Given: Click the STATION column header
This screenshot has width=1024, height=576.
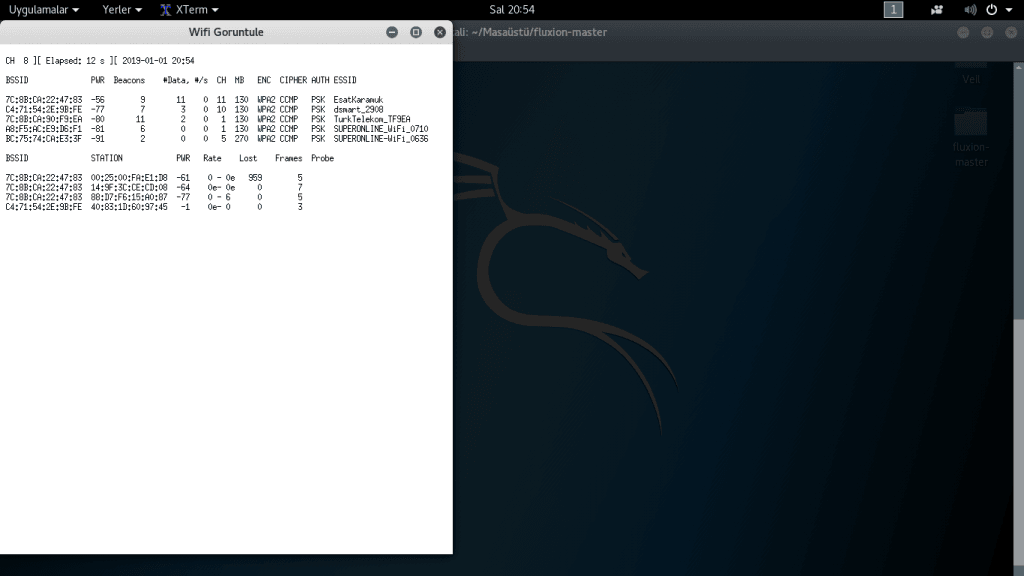Looking at the screenshot, I should [106, 158].
